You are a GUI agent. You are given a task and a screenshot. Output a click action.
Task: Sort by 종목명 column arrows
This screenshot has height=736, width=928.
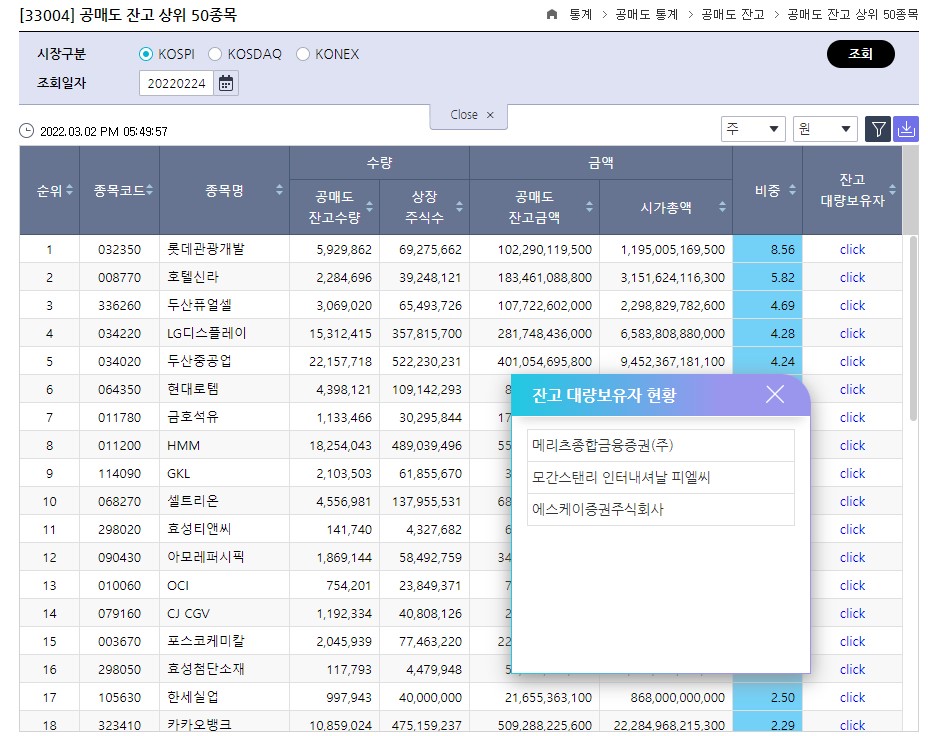(x=279, y=190)
